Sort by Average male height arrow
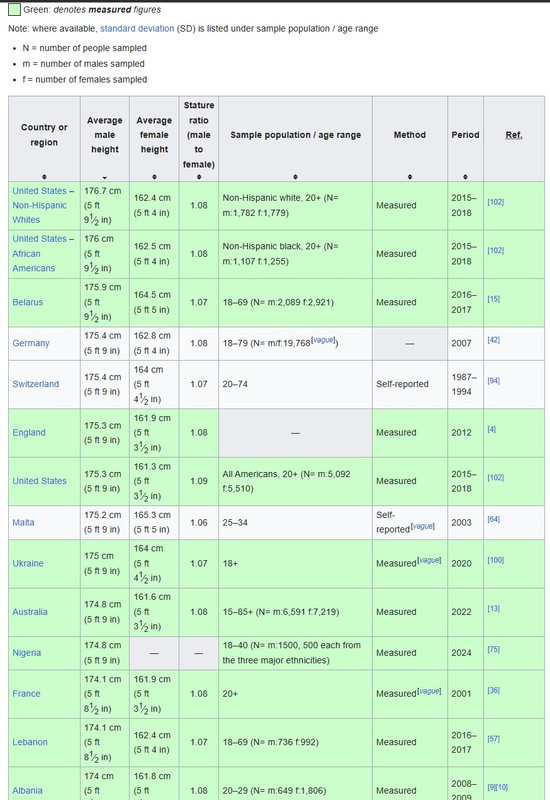 click(x=105, y=177)
